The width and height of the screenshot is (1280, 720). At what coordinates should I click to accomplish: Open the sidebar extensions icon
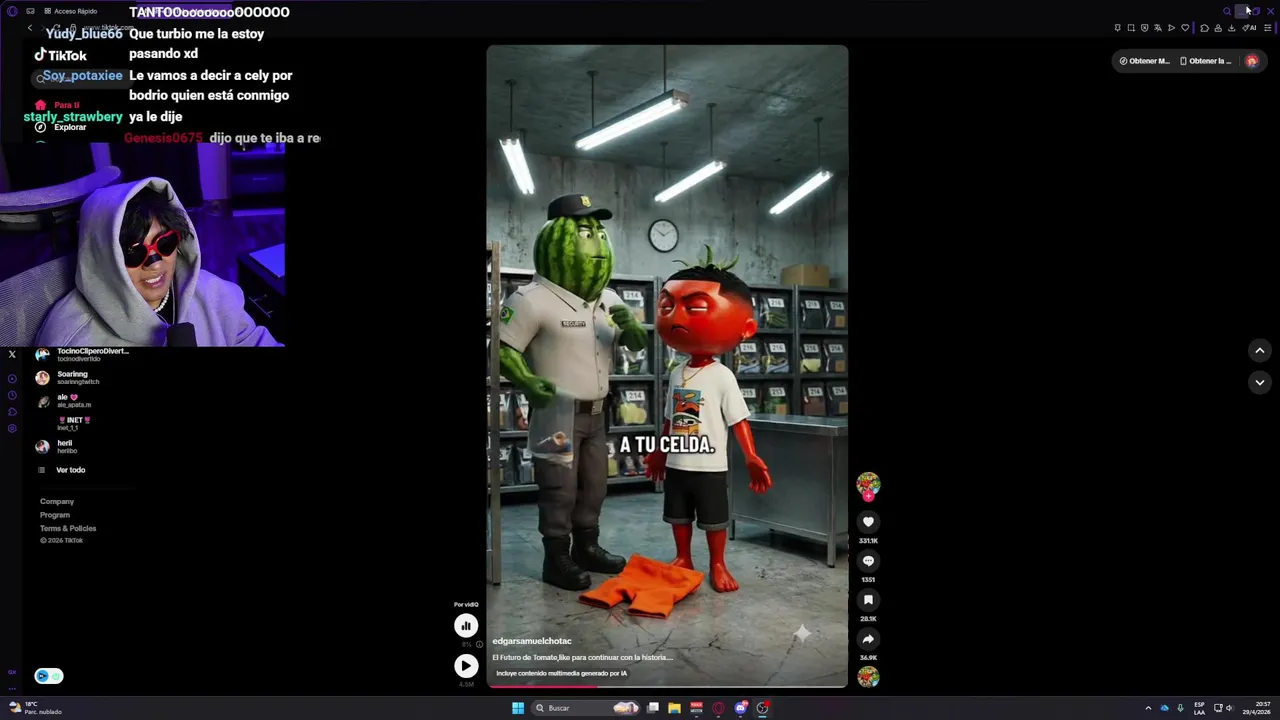12,412
